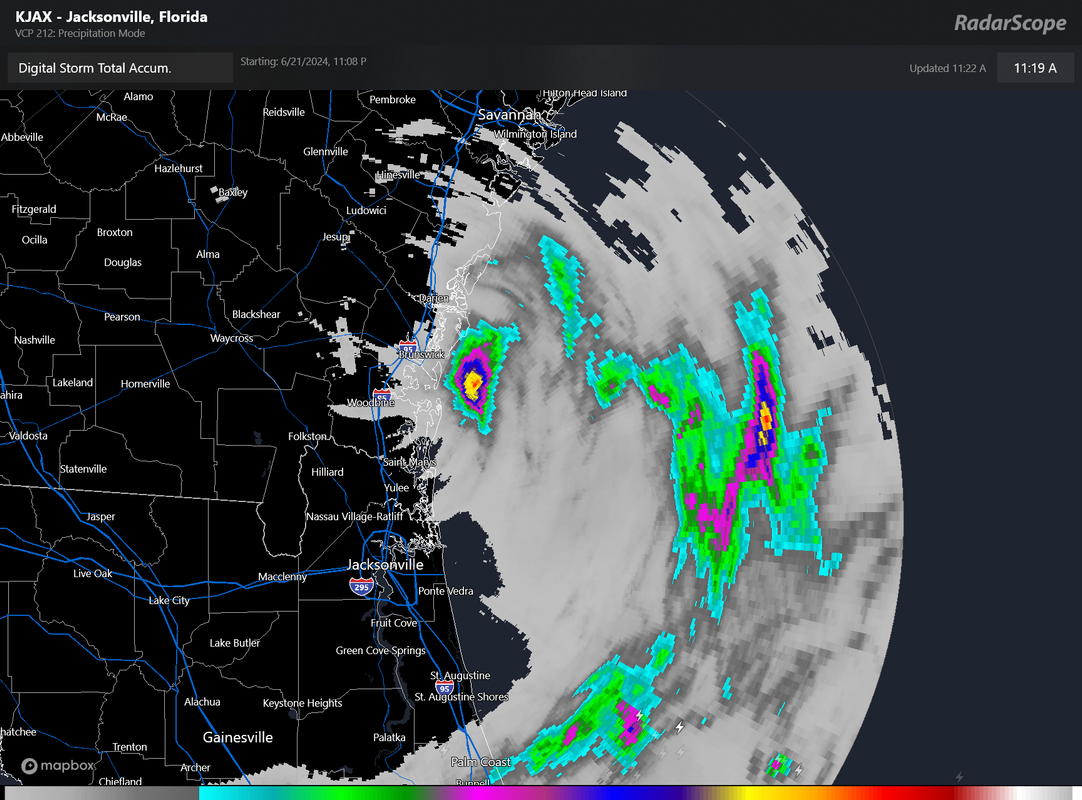Click the magenta section of the color legend bar

coord(483,793)
